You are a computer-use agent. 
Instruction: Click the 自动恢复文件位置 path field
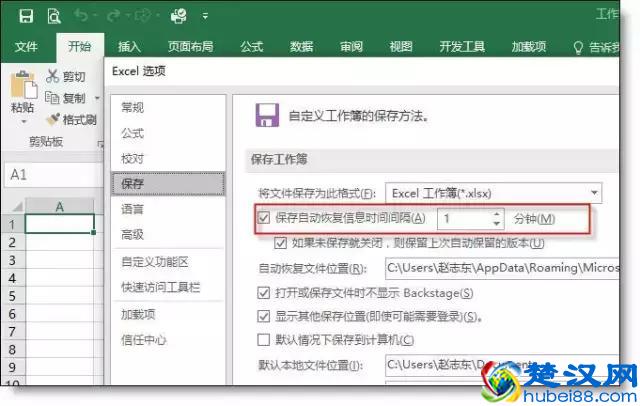click(x=502, y=268)
